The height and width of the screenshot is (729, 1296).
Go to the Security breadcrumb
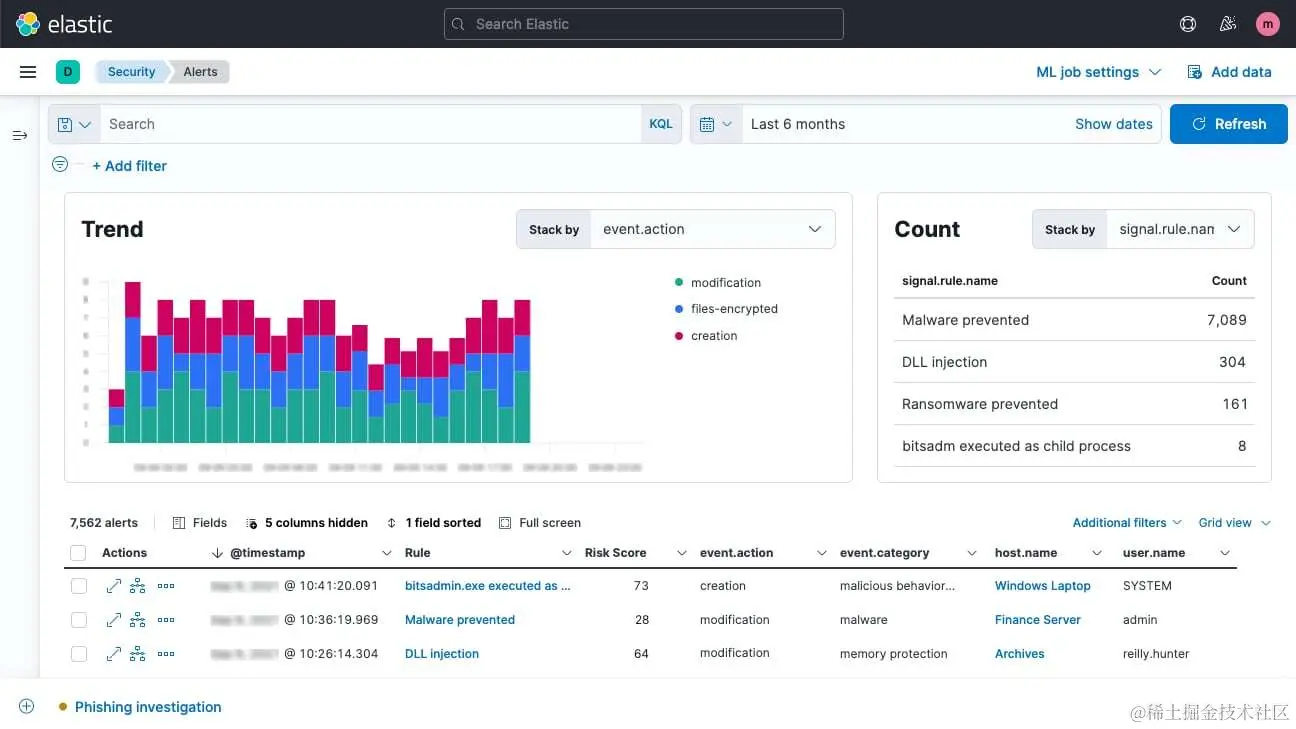[x=131, y=72]
